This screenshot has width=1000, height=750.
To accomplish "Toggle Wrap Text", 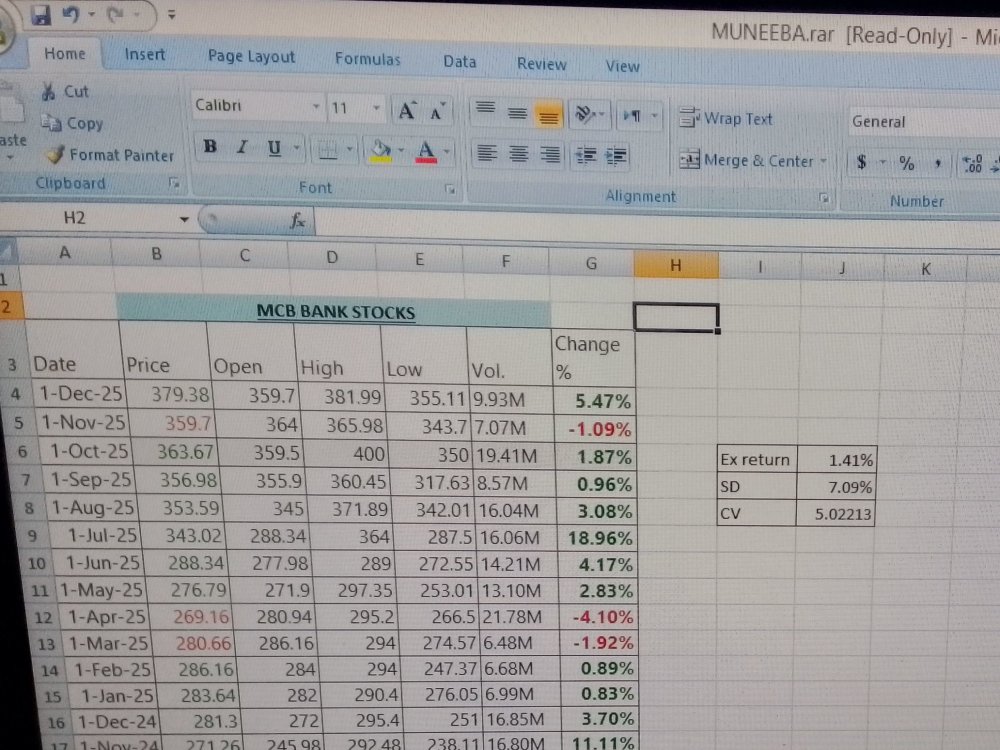I will coord(726,118).
